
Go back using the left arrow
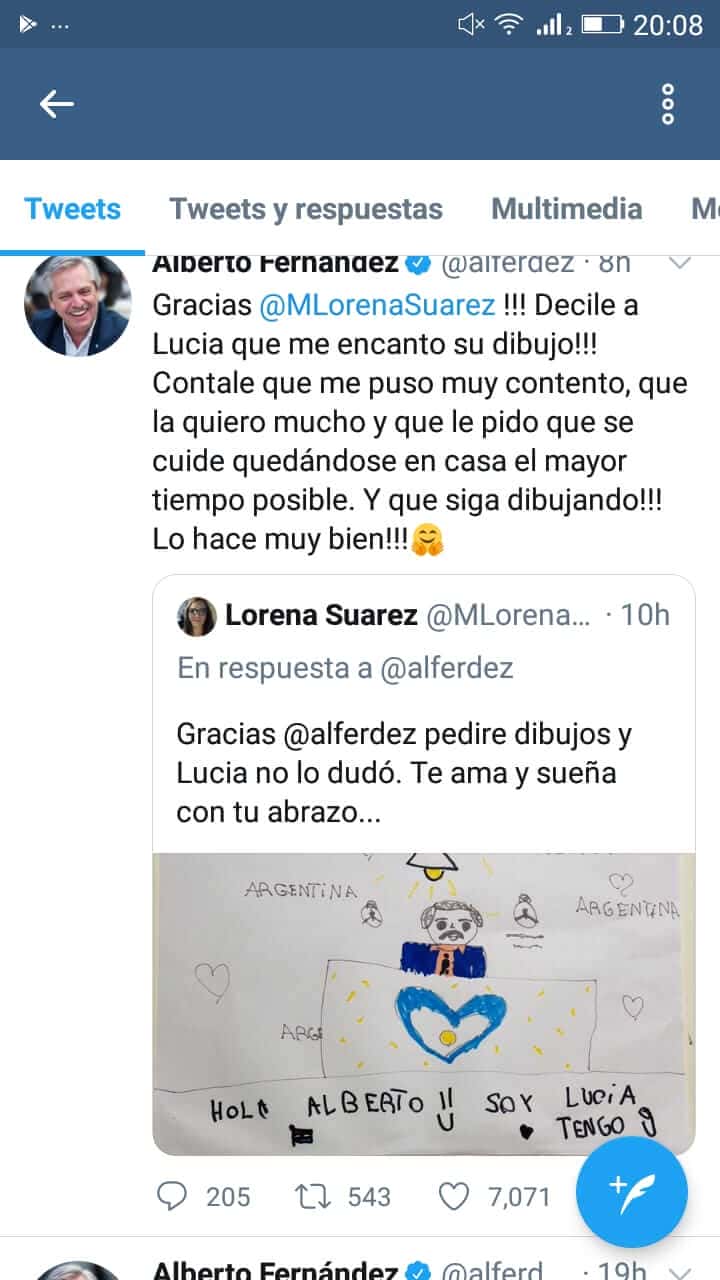57,104
